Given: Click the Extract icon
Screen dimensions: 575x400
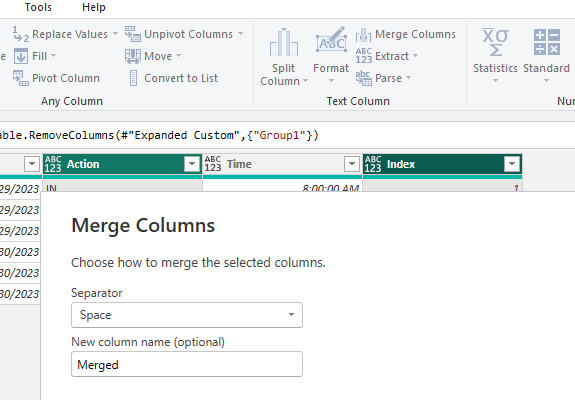Looking at the screenshot, I should [x=363, y=56].
